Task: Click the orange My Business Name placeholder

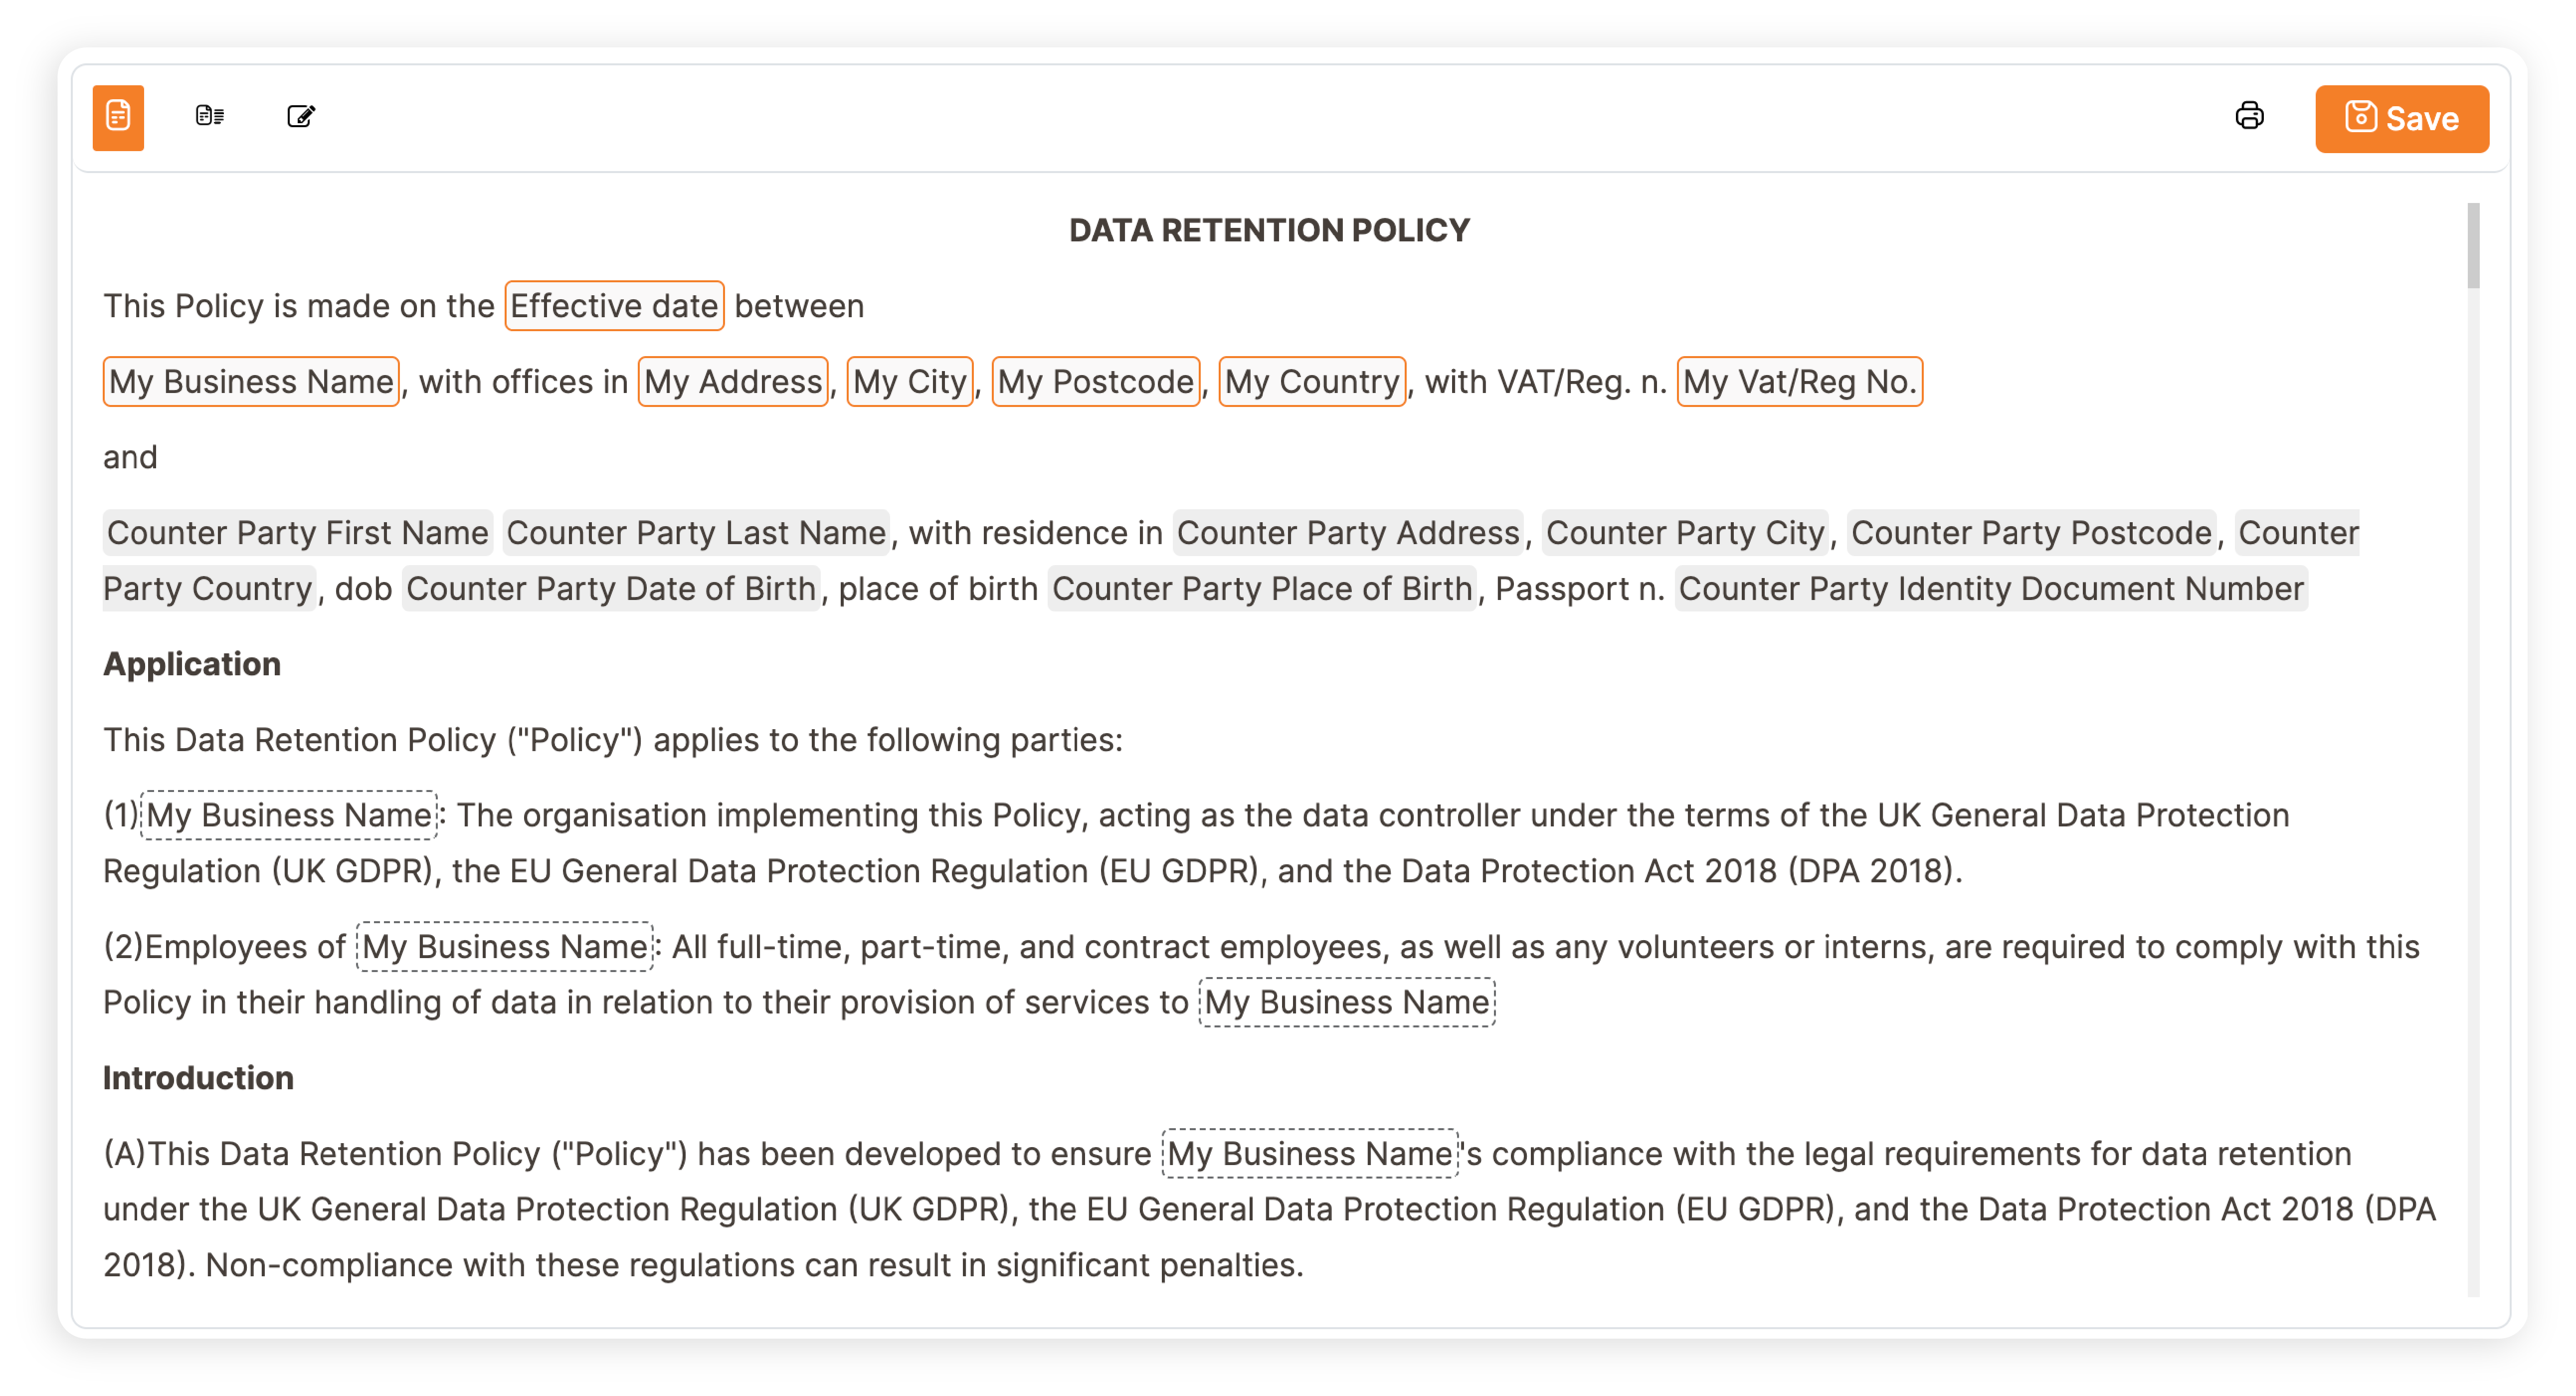Action: (251, 382)
